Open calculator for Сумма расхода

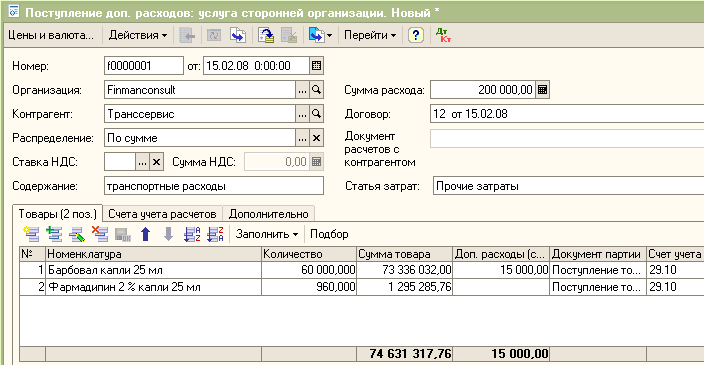pos(542,90)
